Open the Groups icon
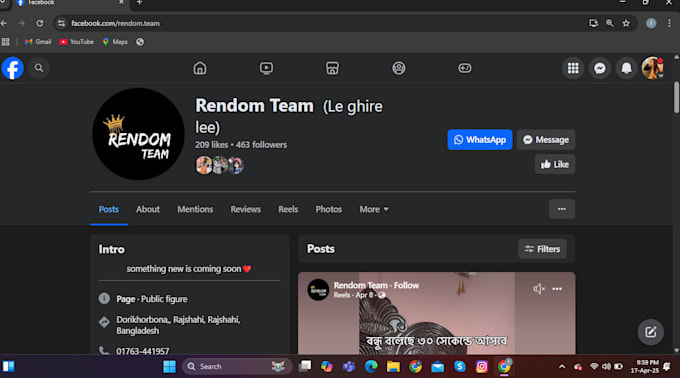This screenshot has width=680, height=378. pos(399,68)
